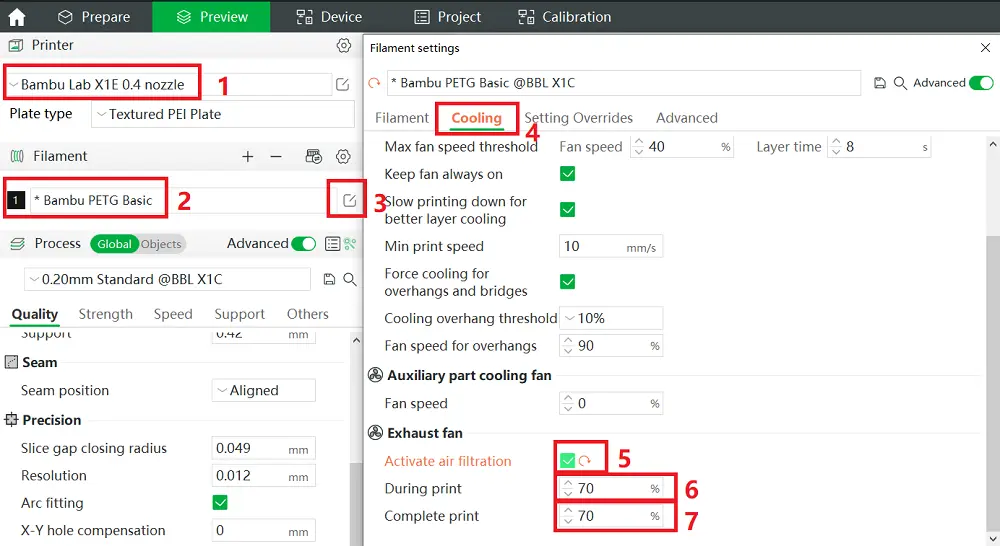Close the Filament settings dialog

pos(985,48)
